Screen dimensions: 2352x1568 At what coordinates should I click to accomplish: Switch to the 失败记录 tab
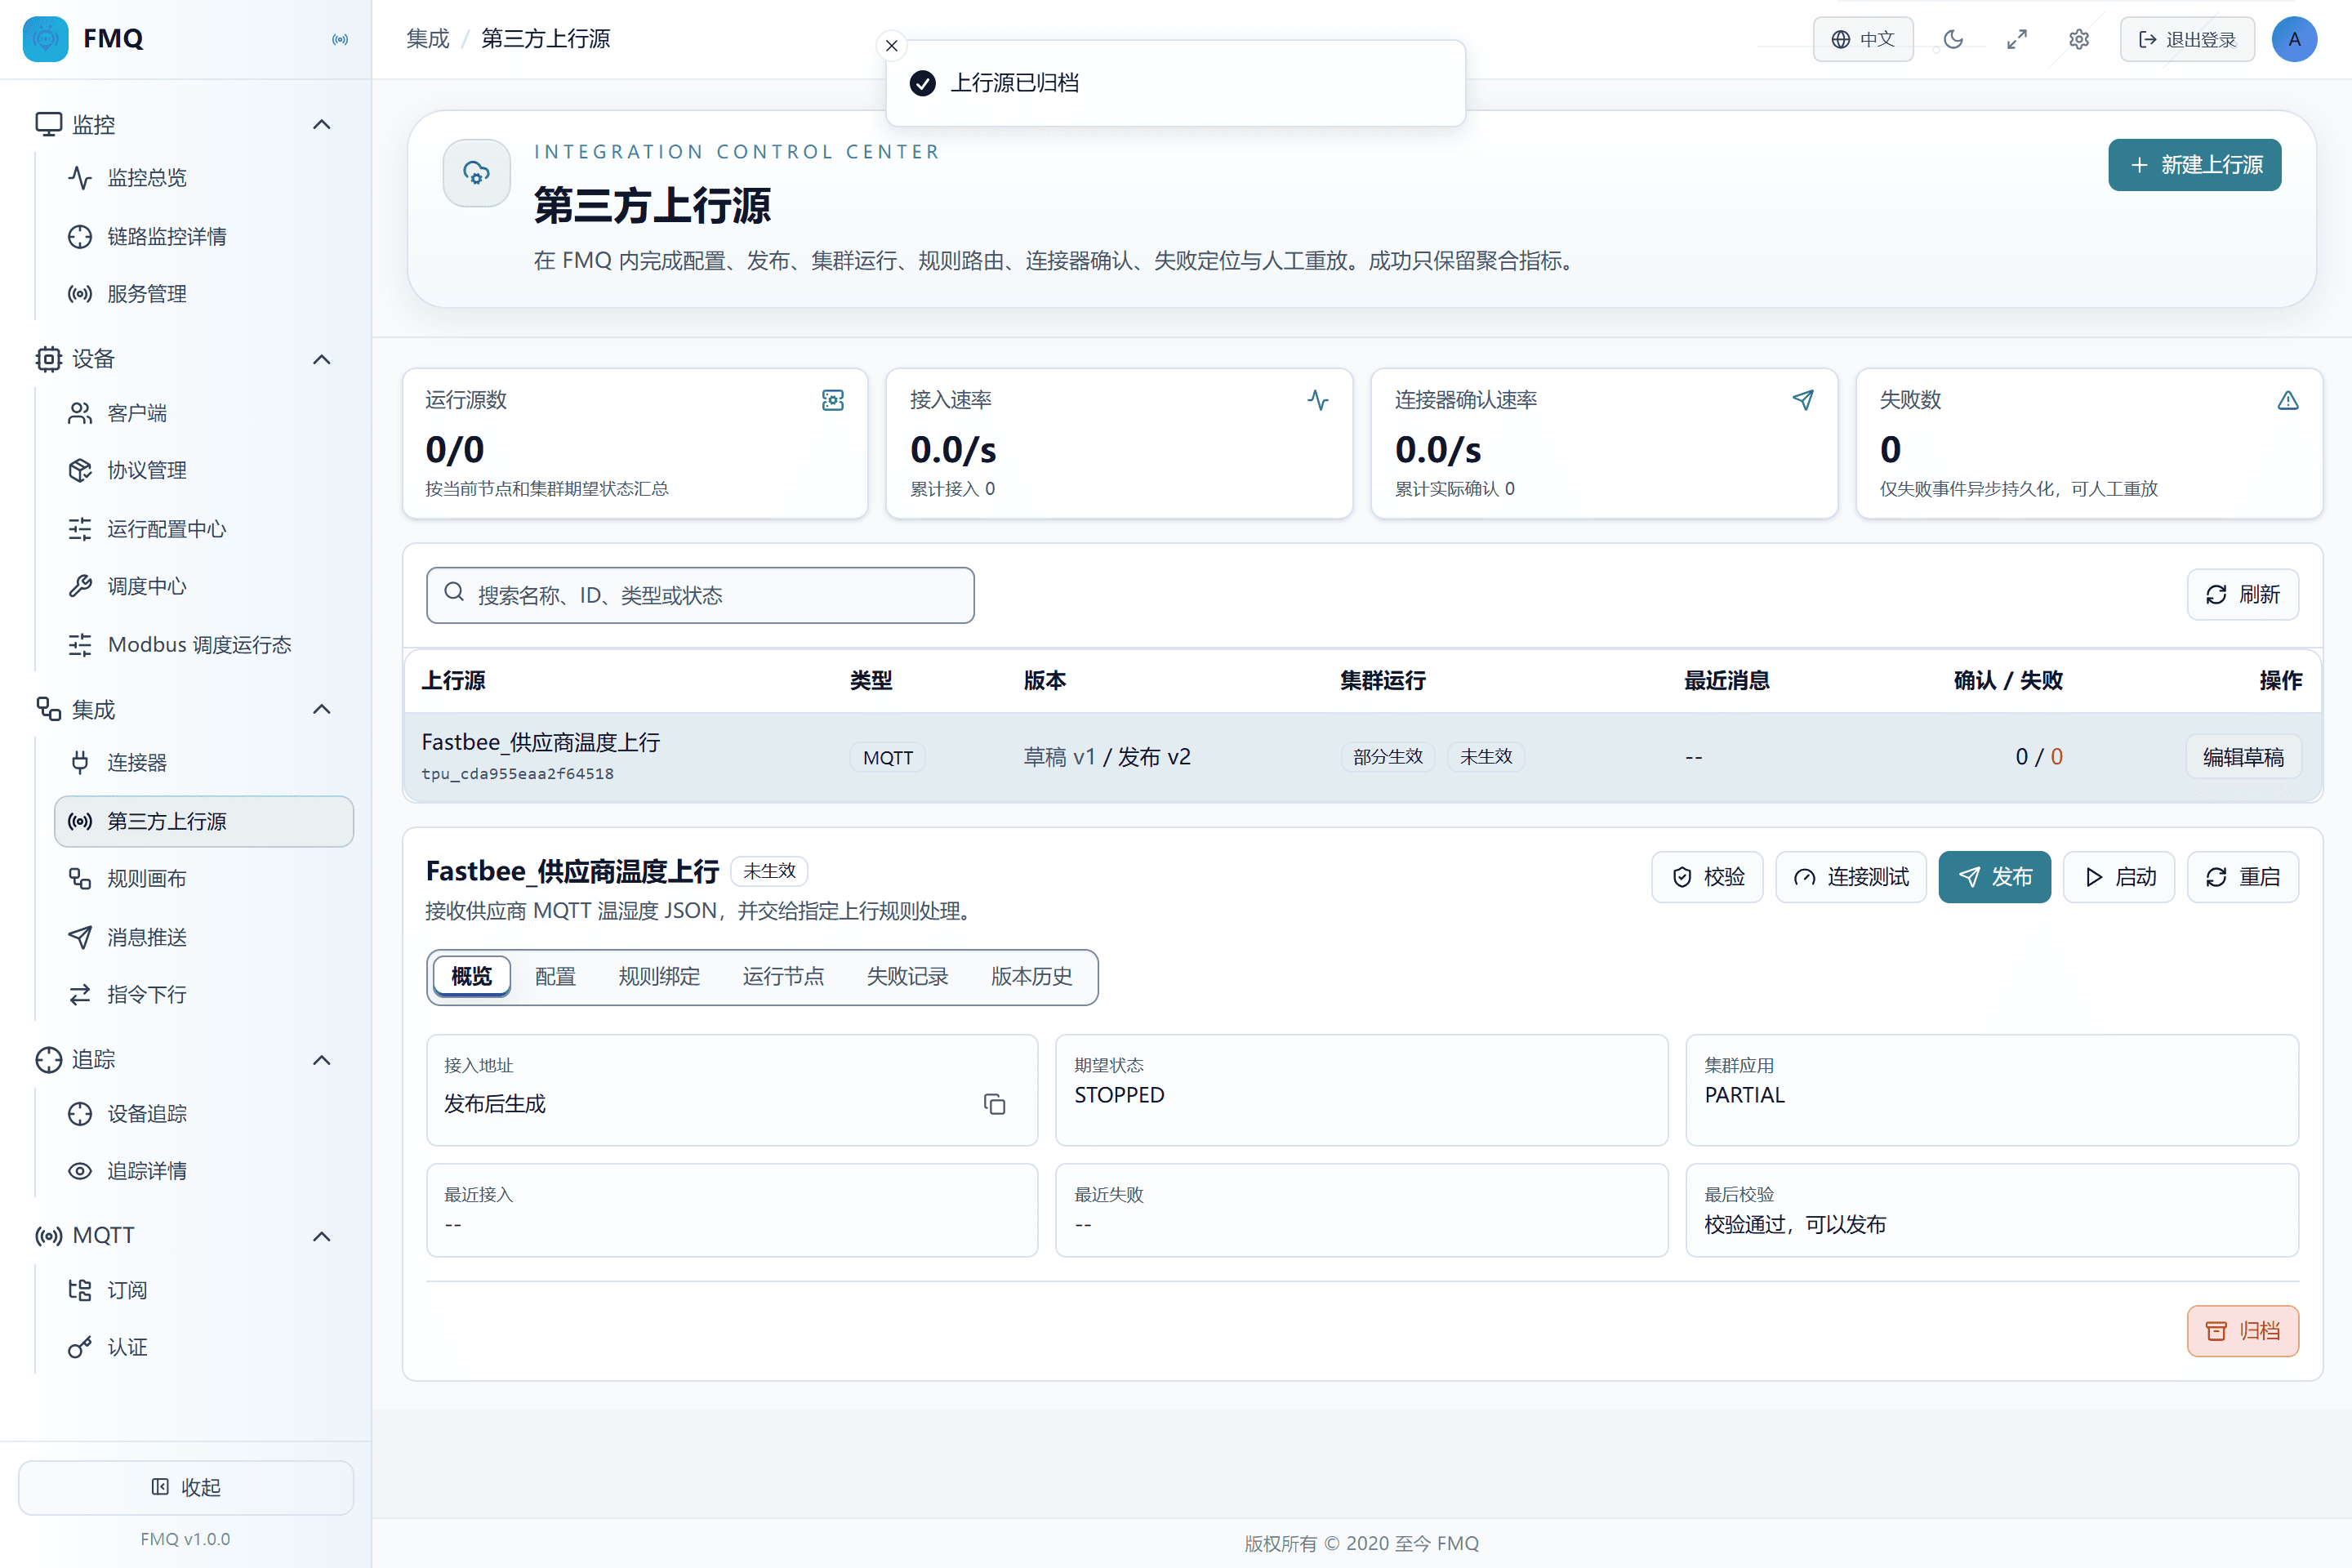point(907,976)
